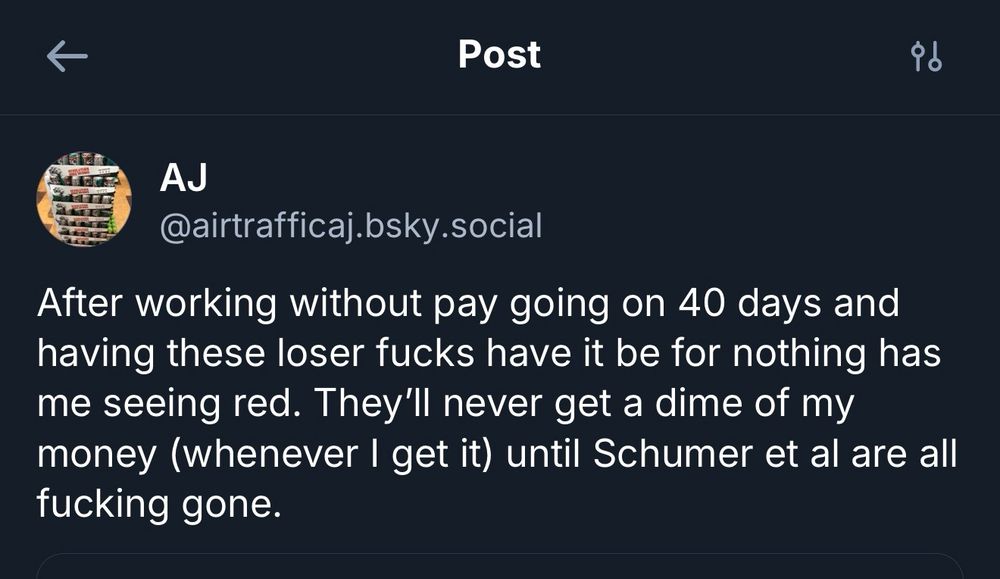The image size is (1000, 579).
Task: Tap the "Post" header title
Action: coord(499,55)
